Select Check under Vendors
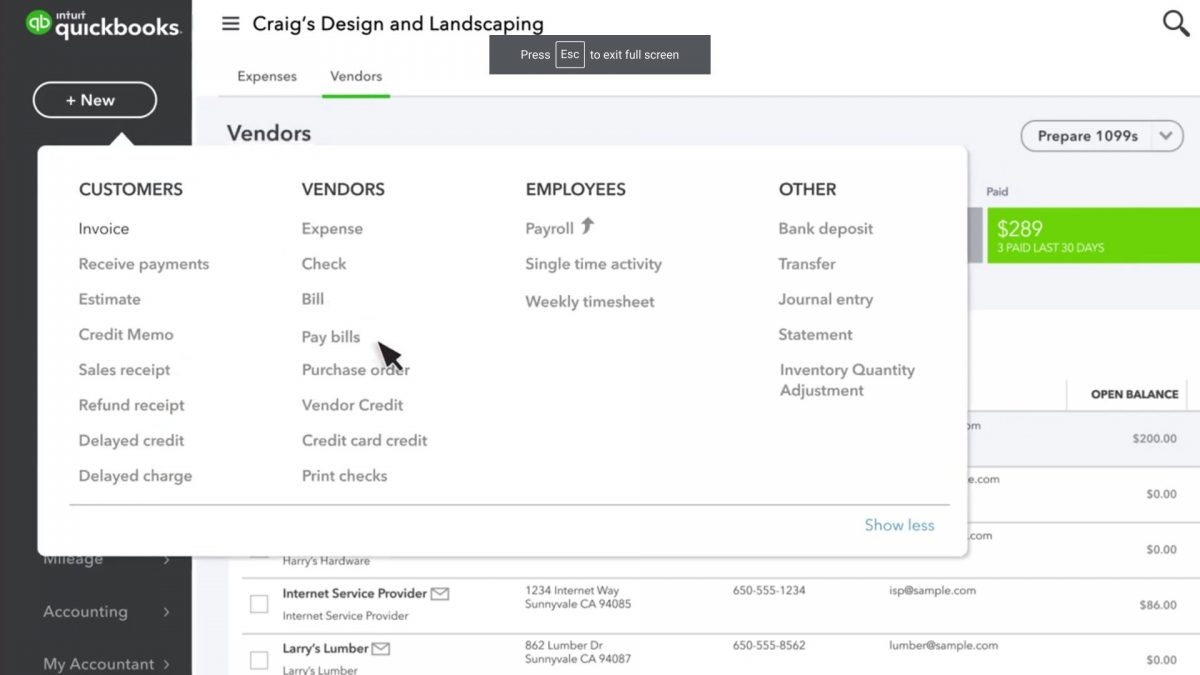 (324, 264)
